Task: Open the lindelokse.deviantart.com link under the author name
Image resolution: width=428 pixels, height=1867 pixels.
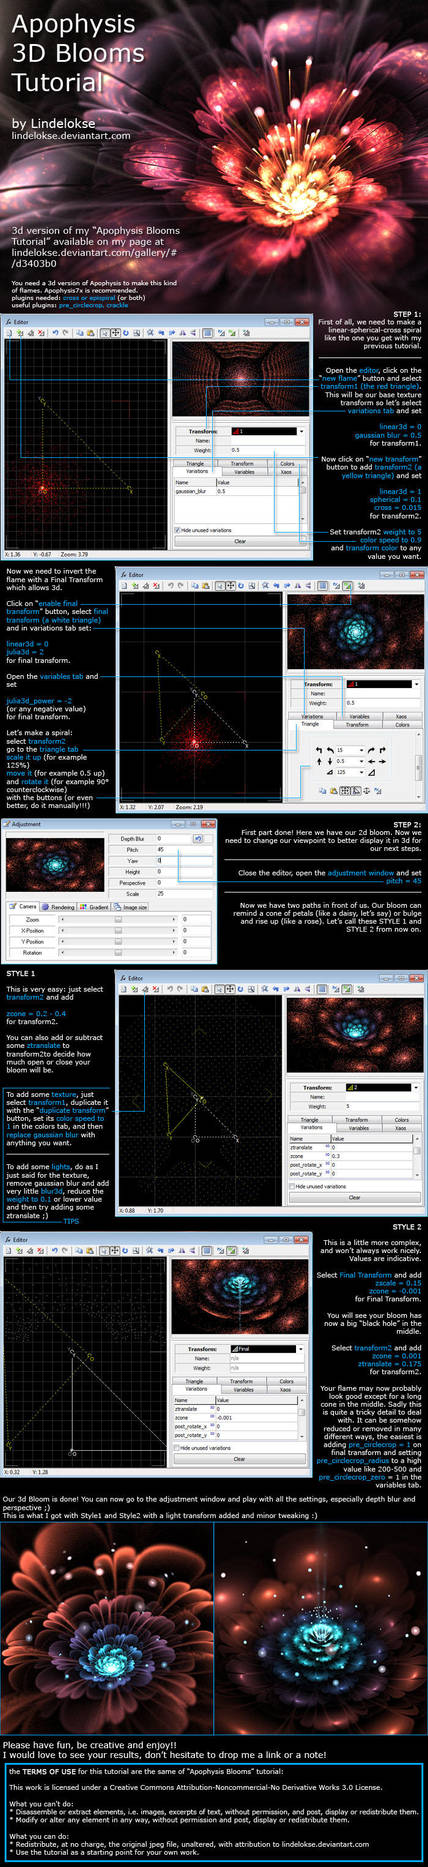Action: (70, 135)
